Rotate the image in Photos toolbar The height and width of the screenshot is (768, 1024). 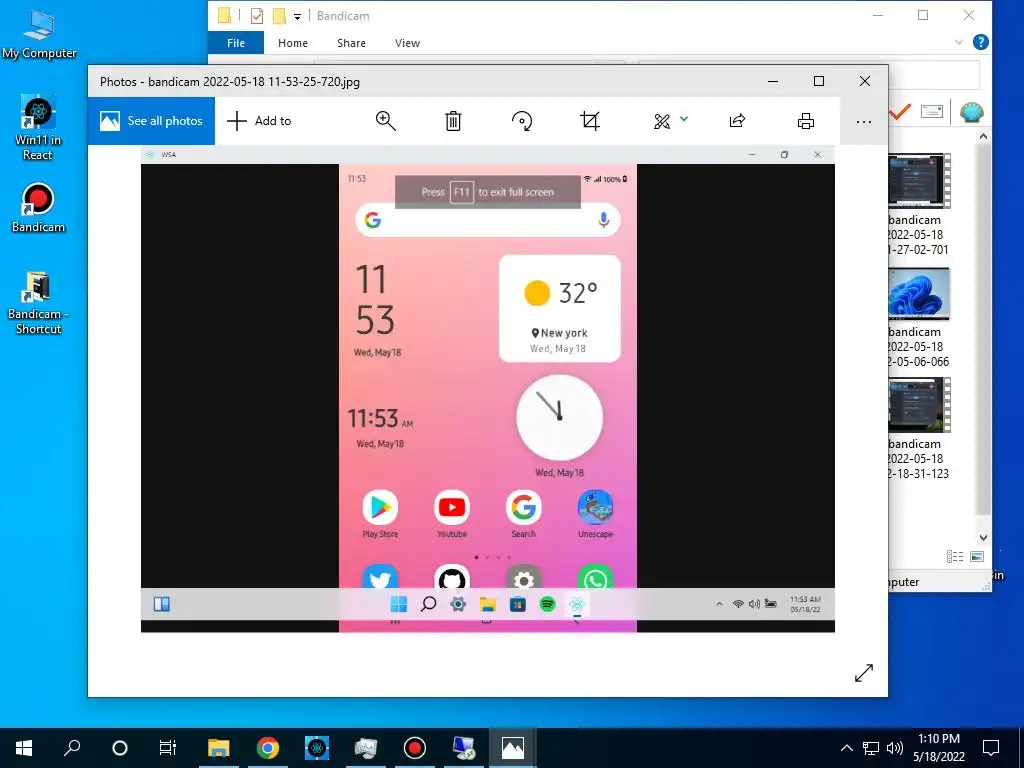[522, 121]
